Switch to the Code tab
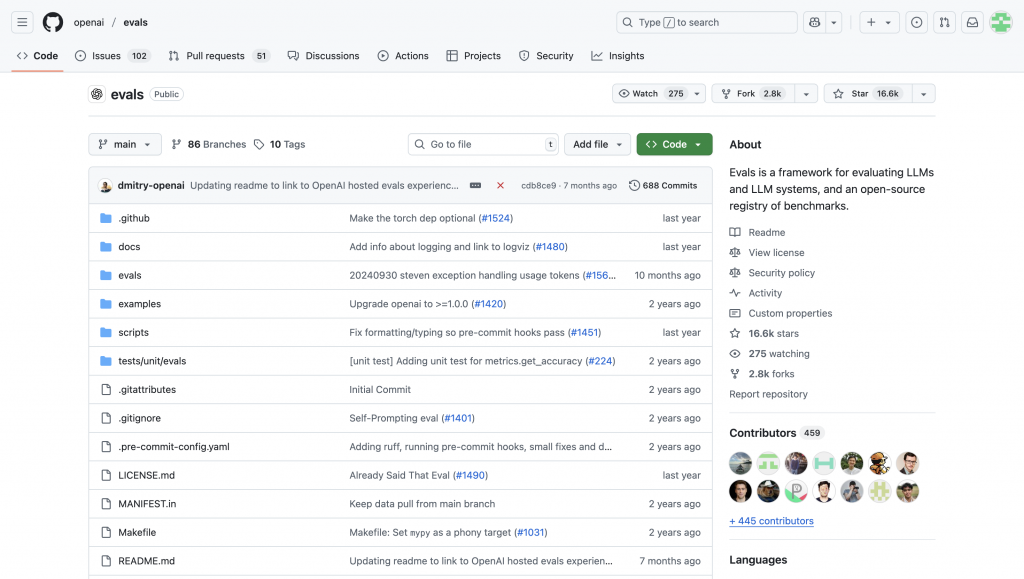1024x579 pixels. click(37, 56)
